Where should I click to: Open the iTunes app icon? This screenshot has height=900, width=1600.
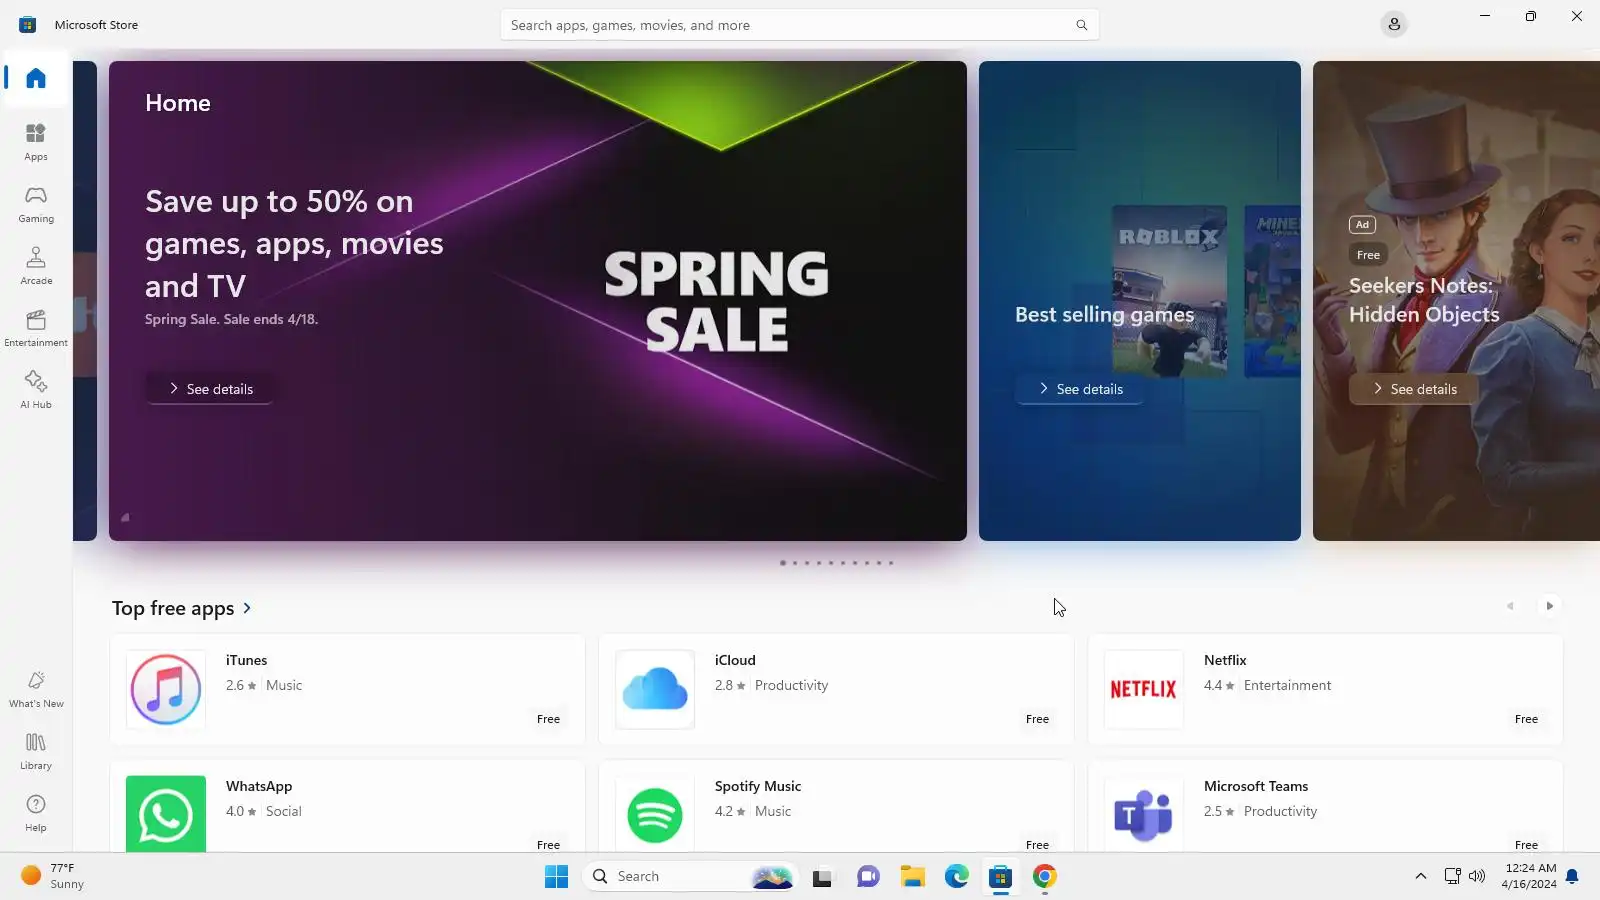166,689
